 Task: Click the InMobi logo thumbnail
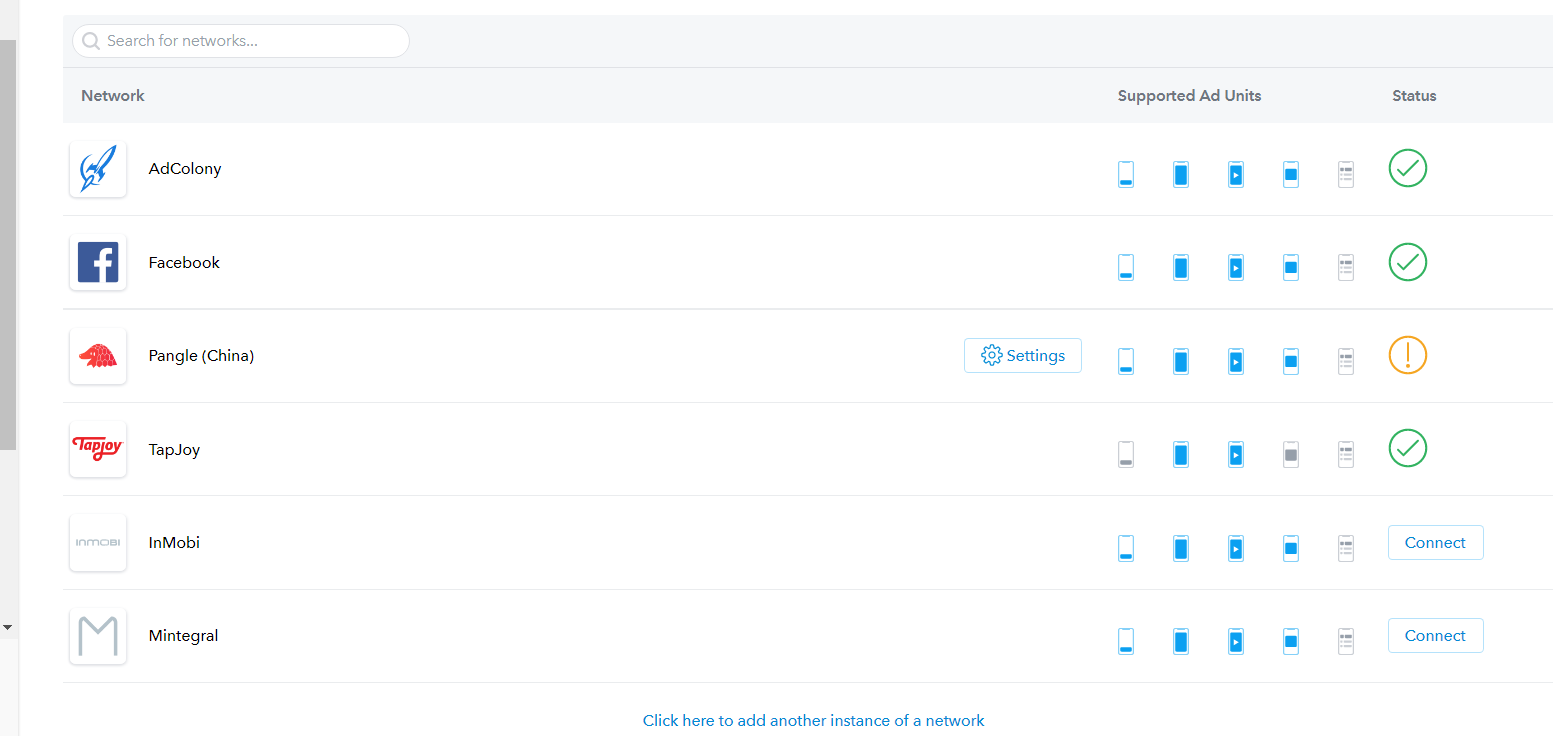point(98,543)
